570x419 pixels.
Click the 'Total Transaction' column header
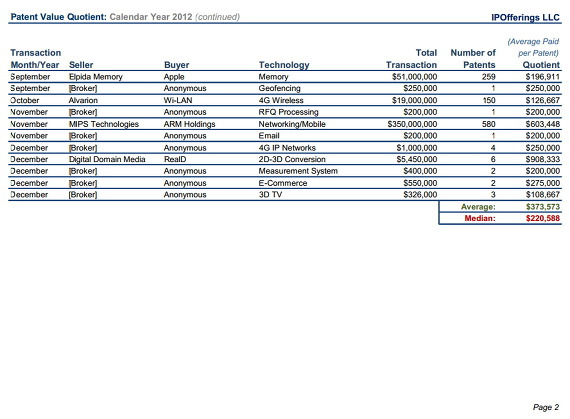[x=411, y=59]
